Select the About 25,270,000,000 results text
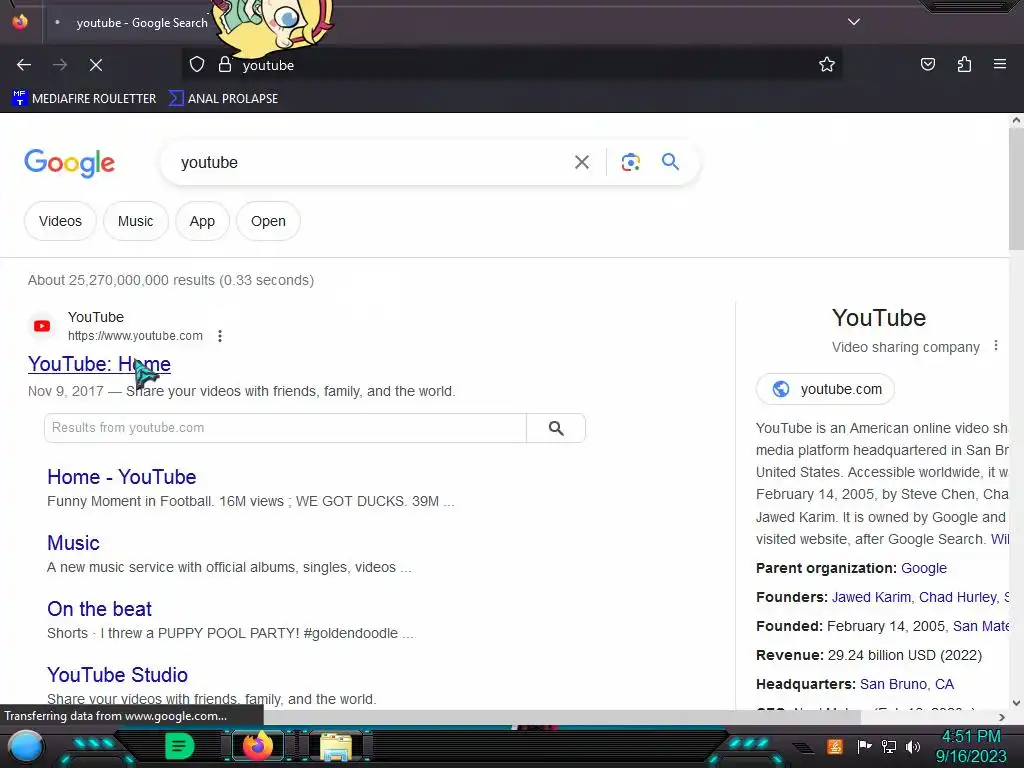The image size is (1024, 768). (x=171, y=280)
